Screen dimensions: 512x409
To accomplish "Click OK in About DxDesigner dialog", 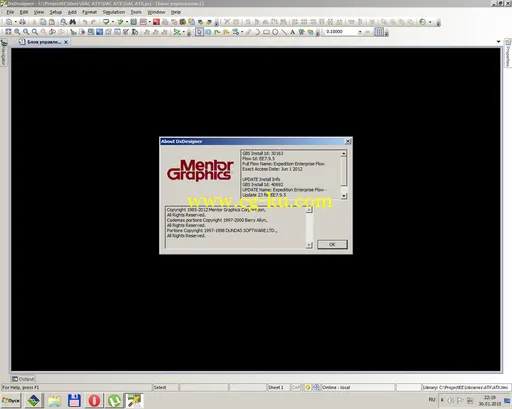I will (332, 244).
